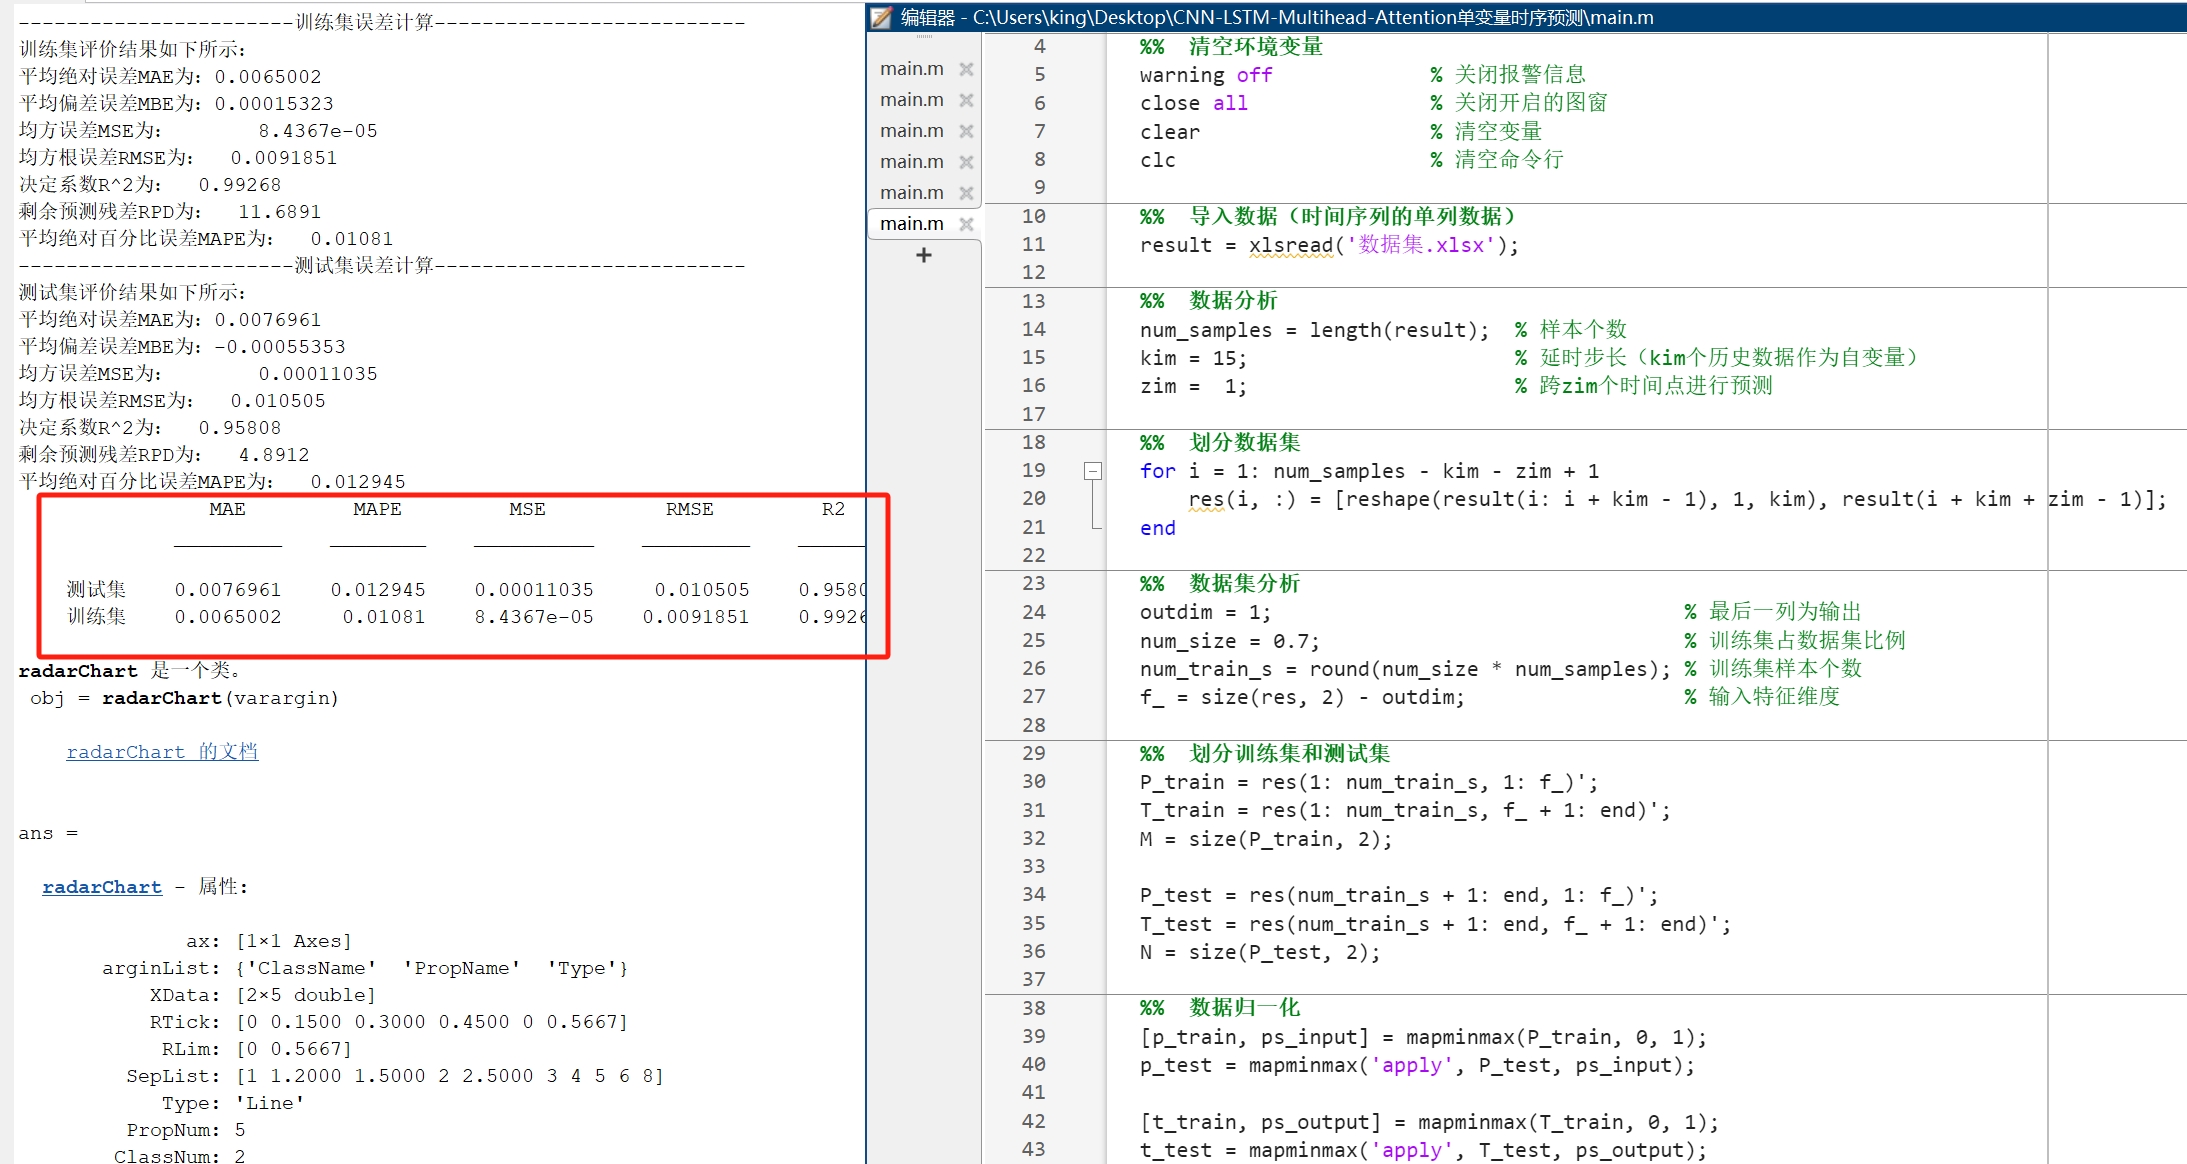Close the fifth main.m tab from top
Screen dimensions: 2187x1164
pyautogui.click(x=966, y=193)
